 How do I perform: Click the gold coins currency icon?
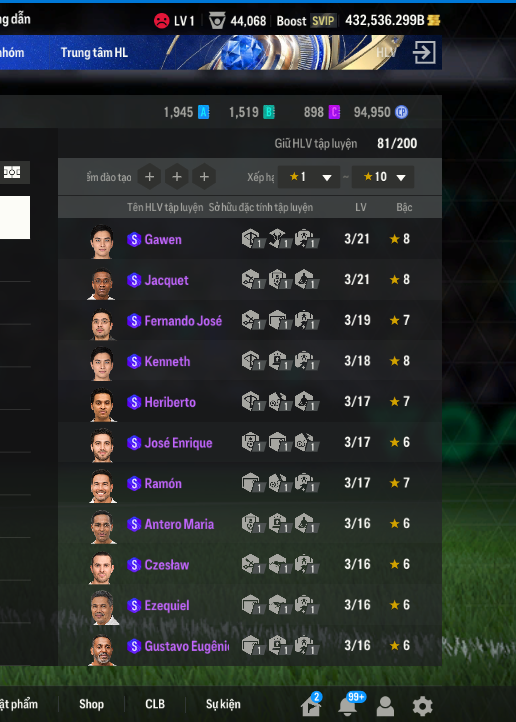[434, 20]
